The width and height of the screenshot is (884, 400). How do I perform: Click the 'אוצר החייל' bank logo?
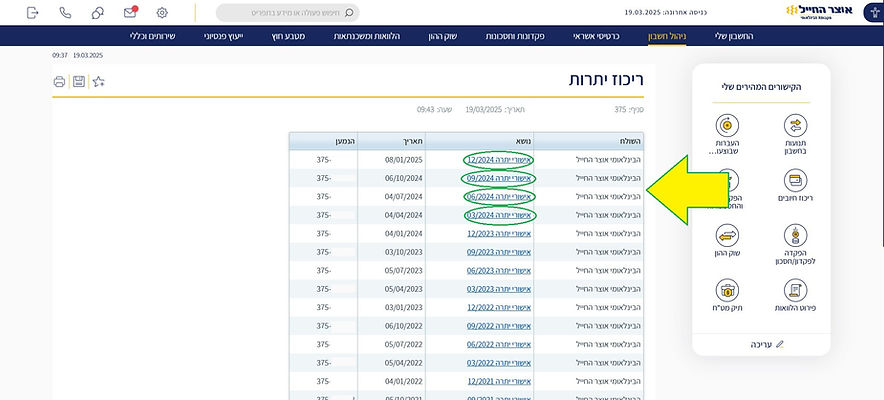[x=819, y=11]
